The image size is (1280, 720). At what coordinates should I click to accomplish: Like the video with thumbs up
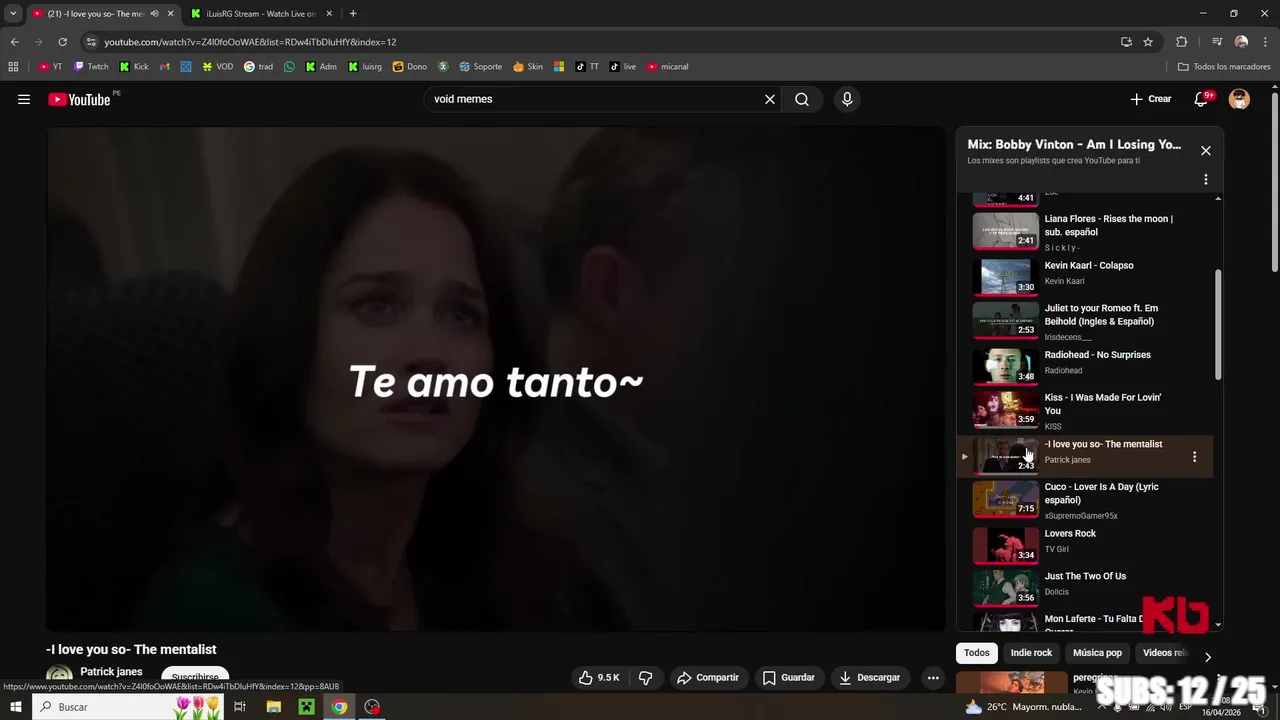[x=599, y=677]
